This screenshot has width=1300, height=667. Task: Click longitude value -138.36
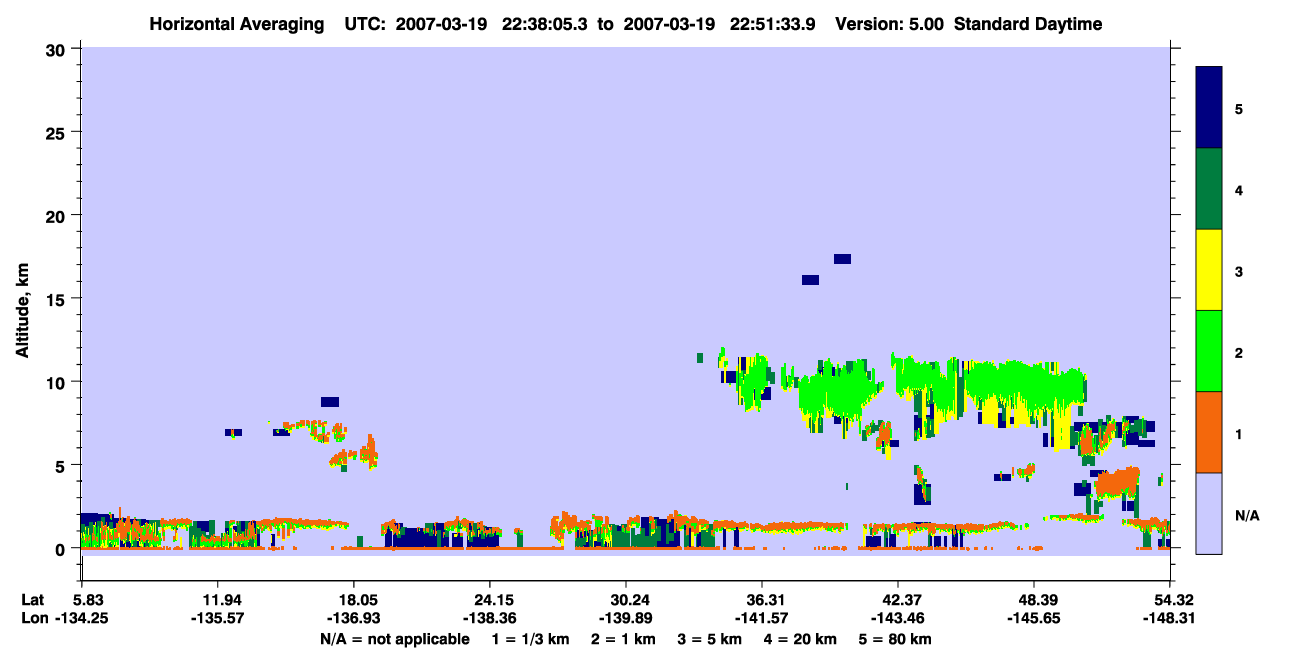[490, 618]
